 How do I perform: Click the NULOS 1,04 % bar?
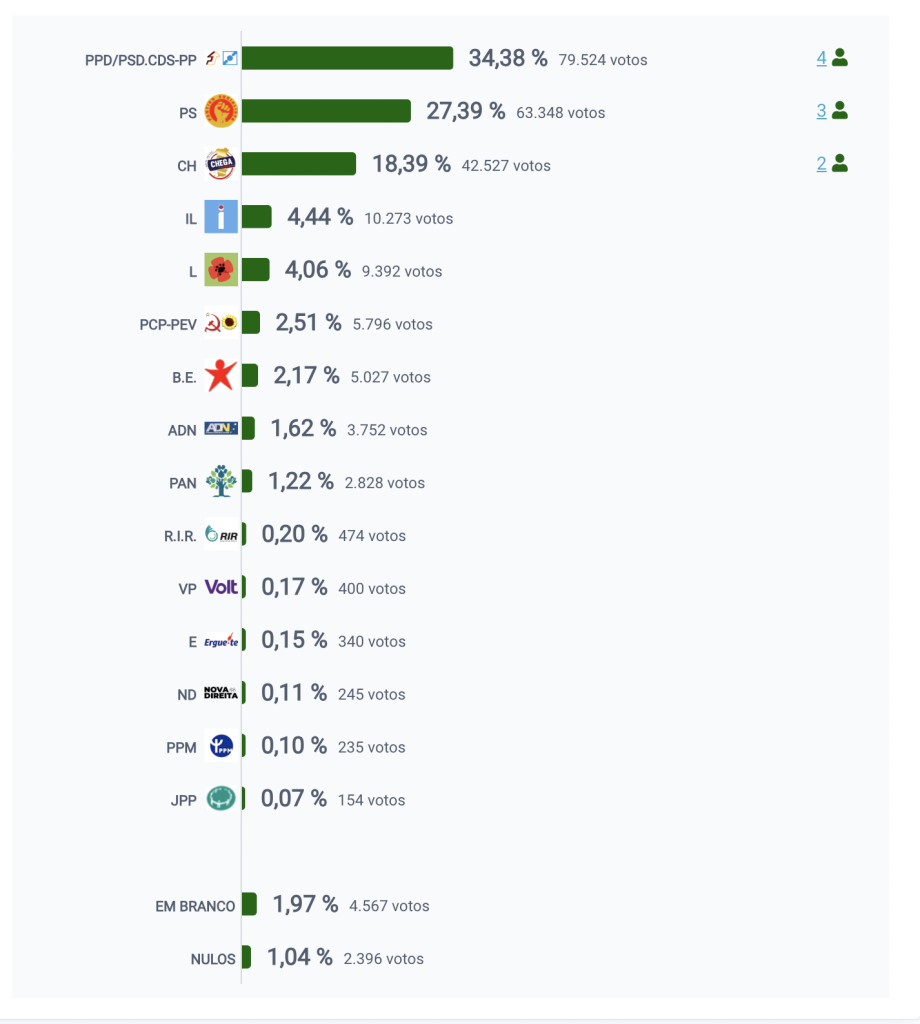[x=246, y=958]
